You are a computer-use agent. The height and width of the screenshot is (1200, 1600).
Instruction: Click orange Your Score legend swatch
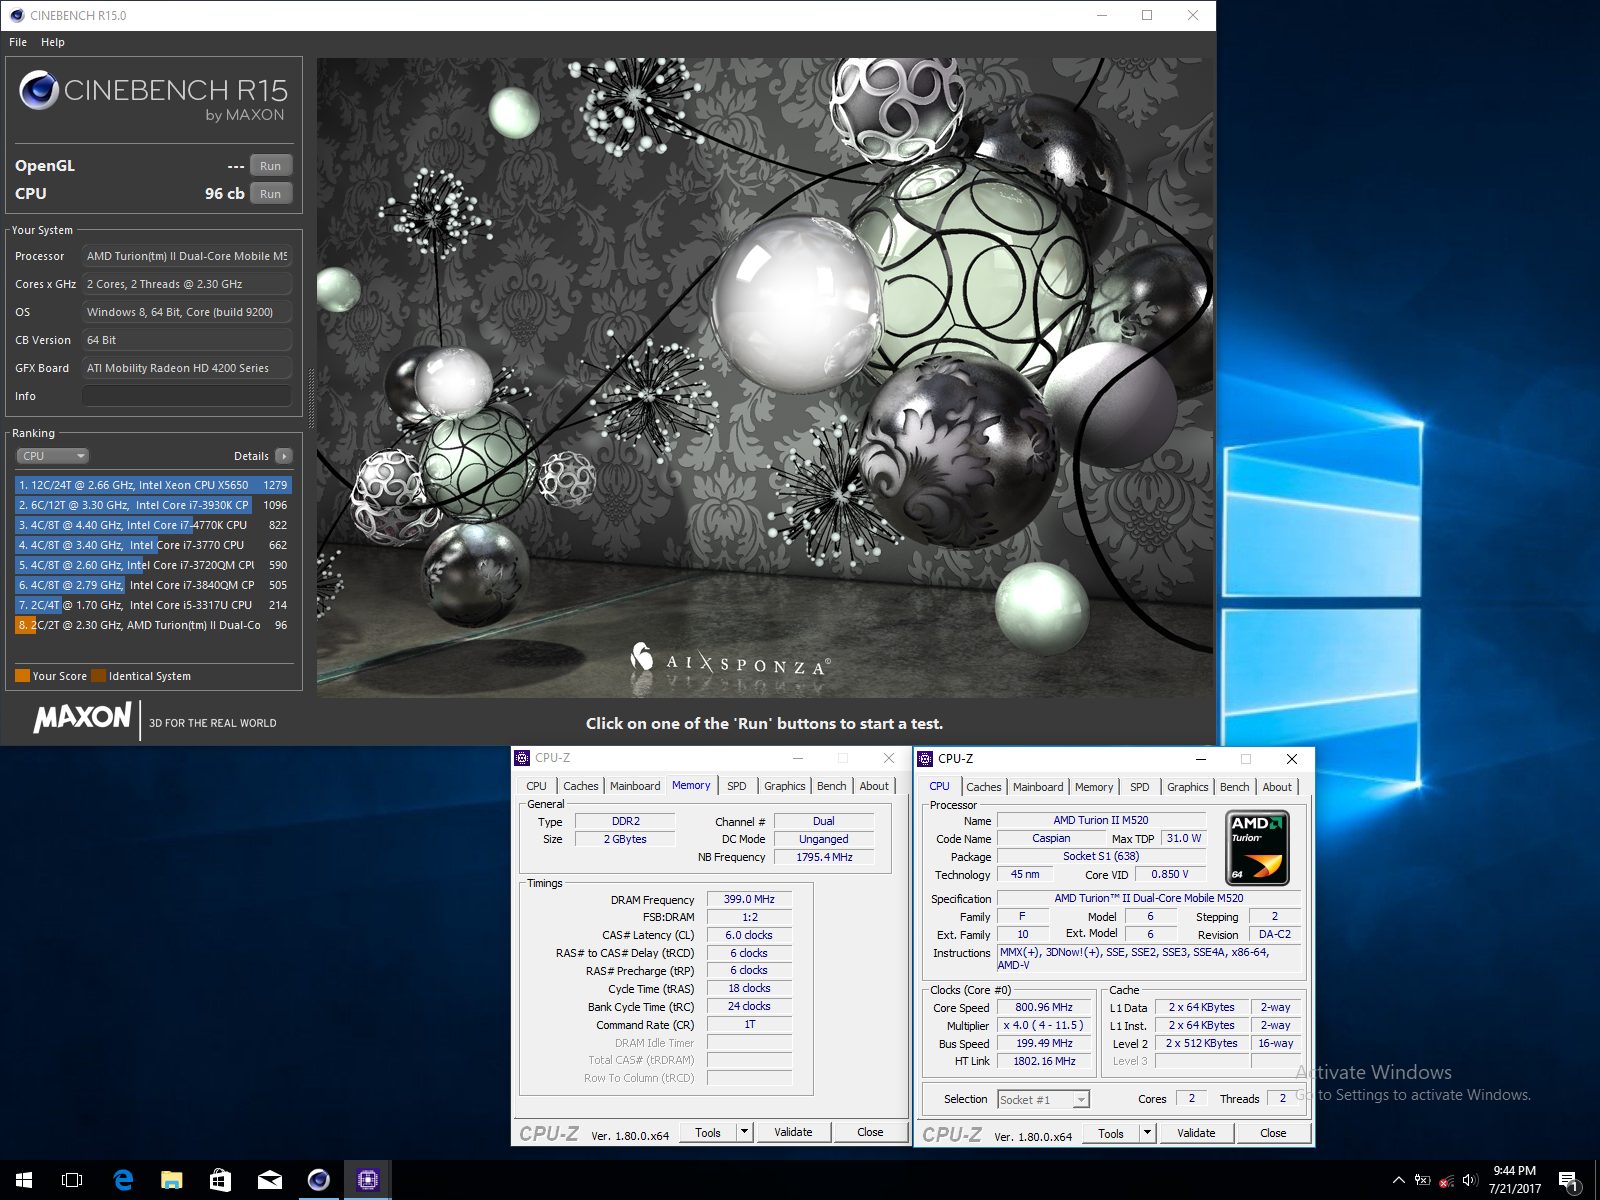point(22,676)
